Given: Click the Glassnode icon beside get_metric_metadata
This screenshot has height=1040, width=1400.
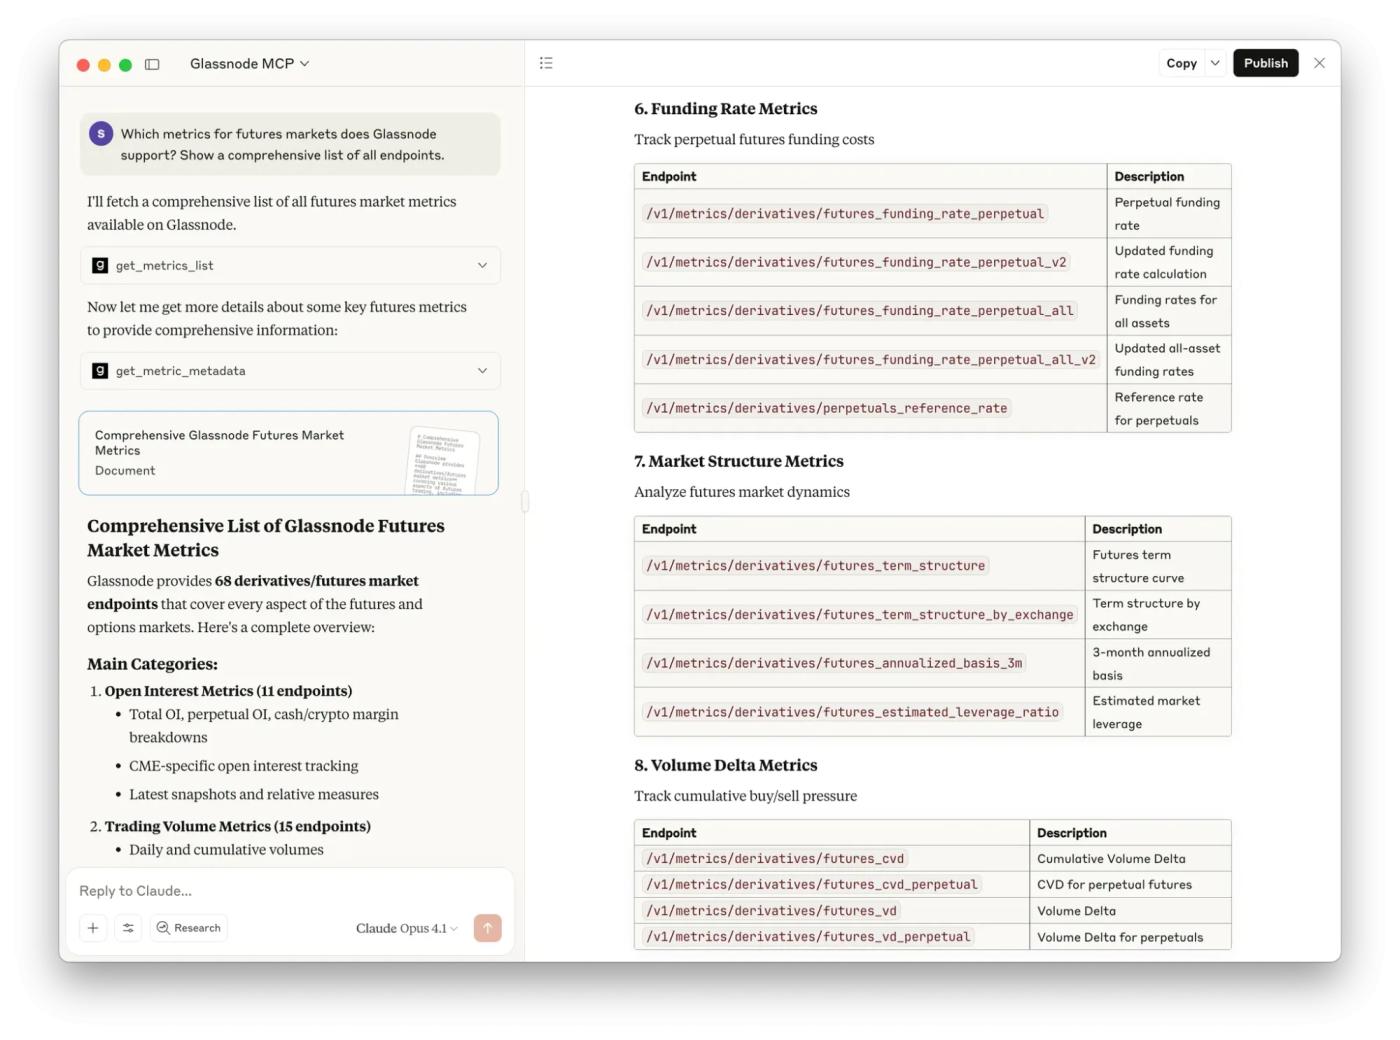Looking at the screenshot, I should pos(100,371).
